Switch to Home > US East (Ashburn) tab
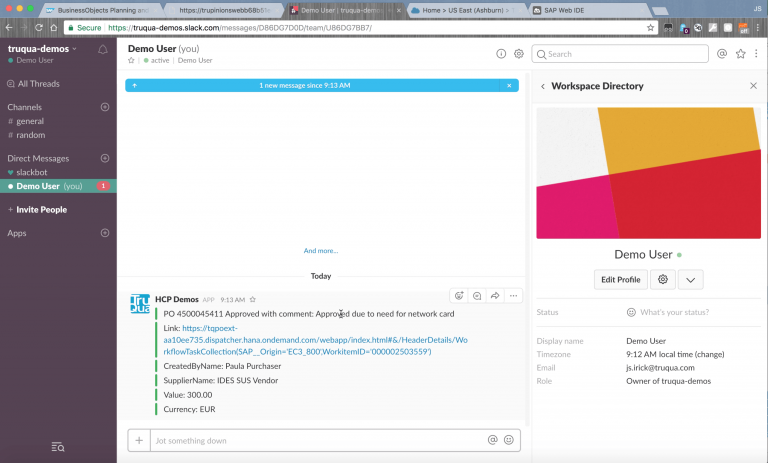 tap(467, 10)
